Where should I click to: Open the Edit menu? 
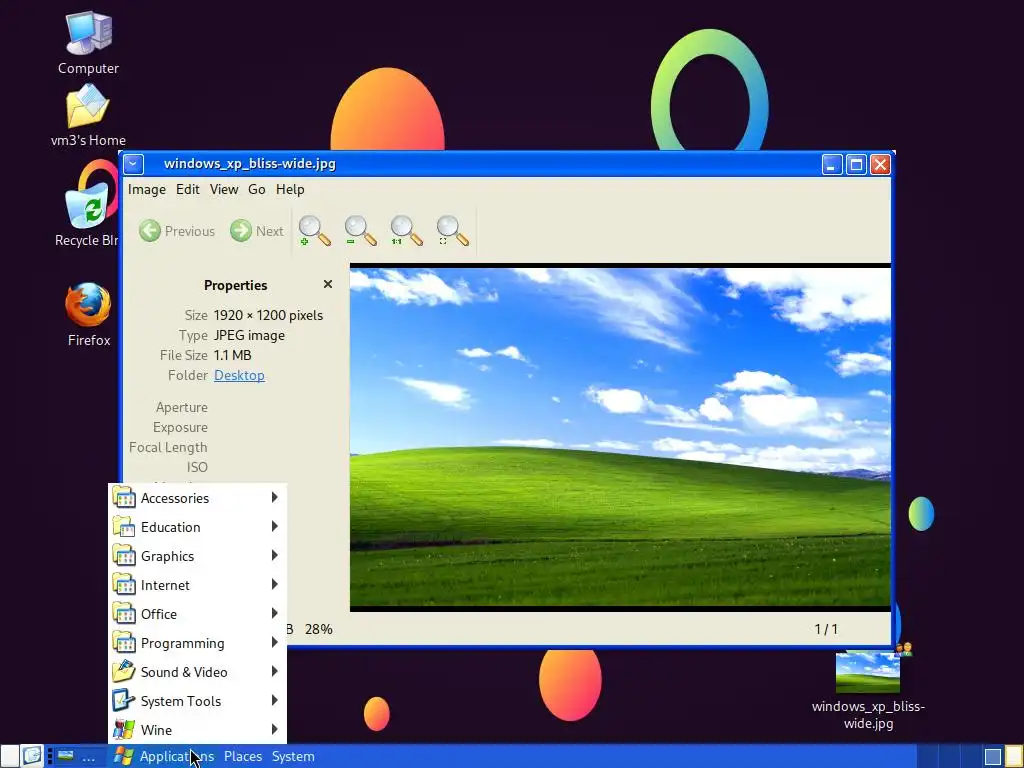[x=187, y=189]
